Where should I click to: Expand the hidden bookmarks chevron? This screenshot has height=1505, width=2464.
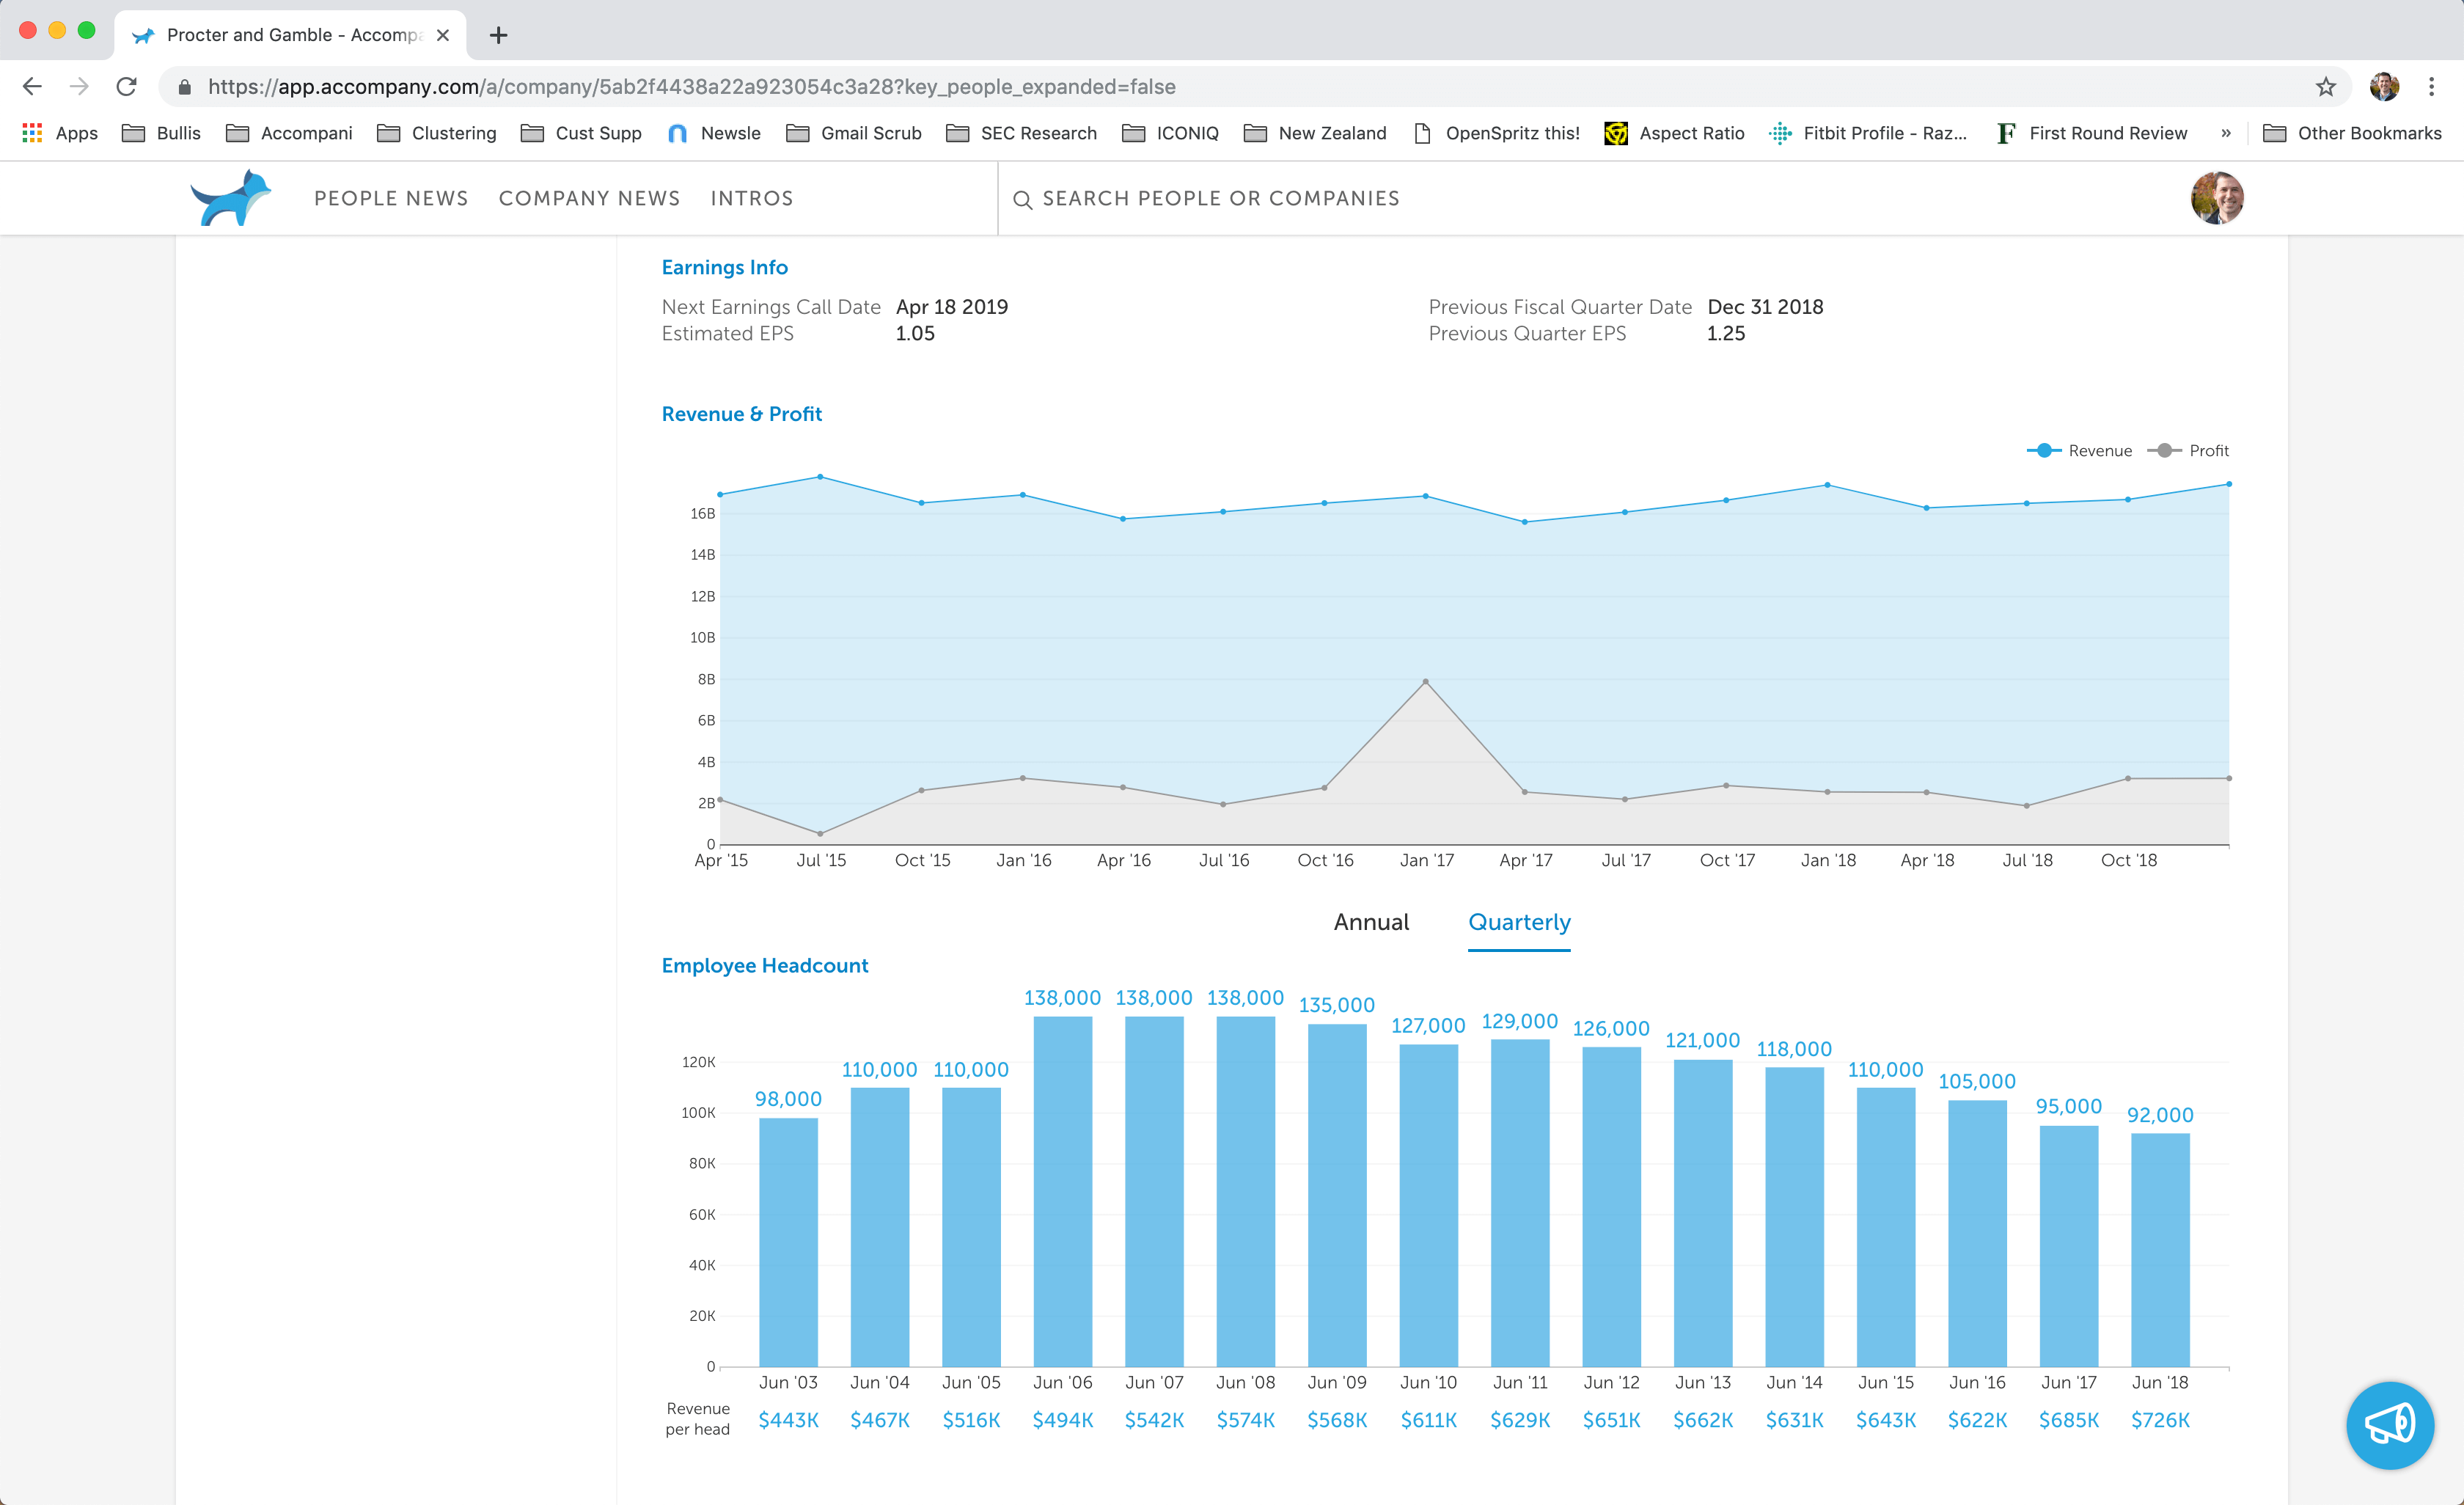(x=2226, y=133)
